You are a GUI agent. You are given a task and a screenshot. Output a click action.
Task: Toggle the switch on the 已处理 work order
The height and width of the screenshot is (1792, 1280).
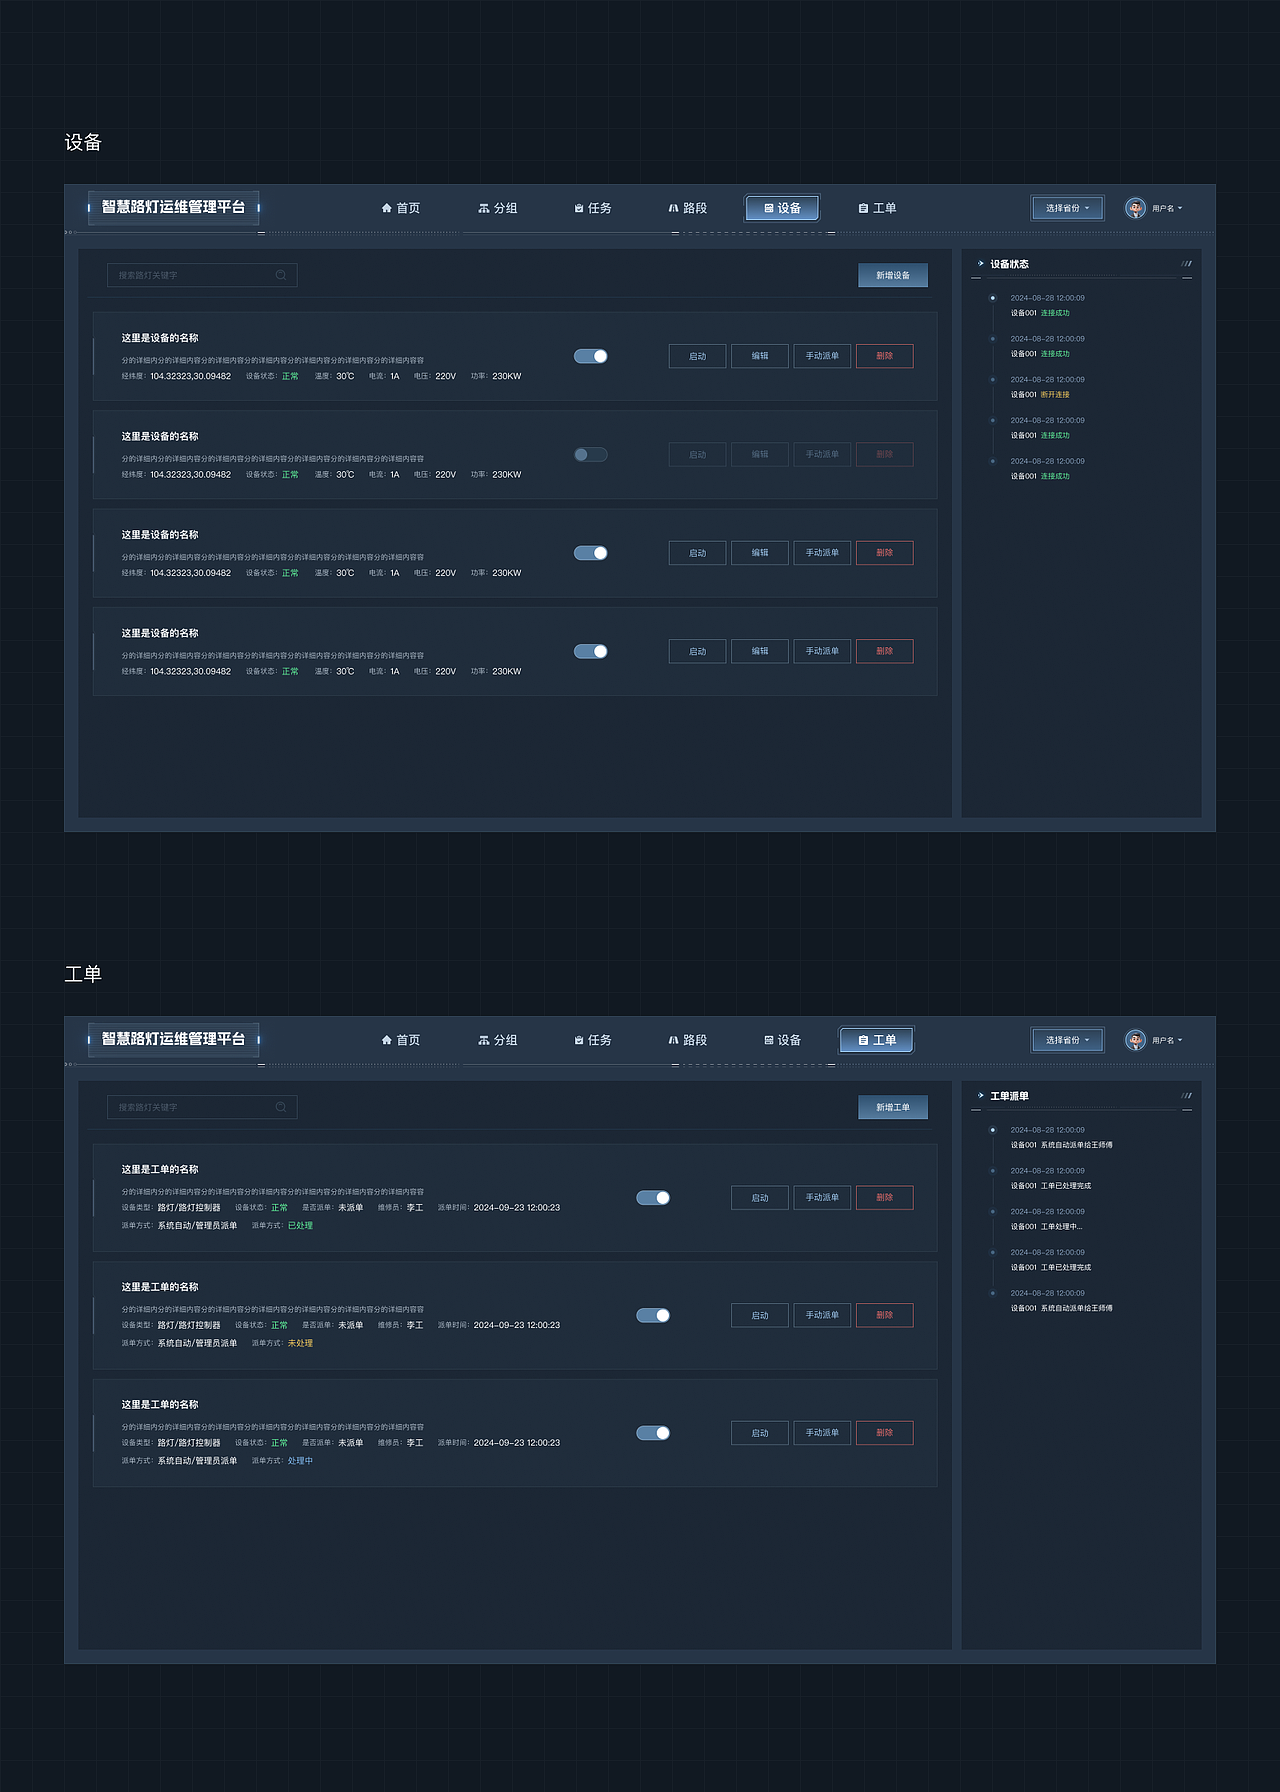(653, 1198)
